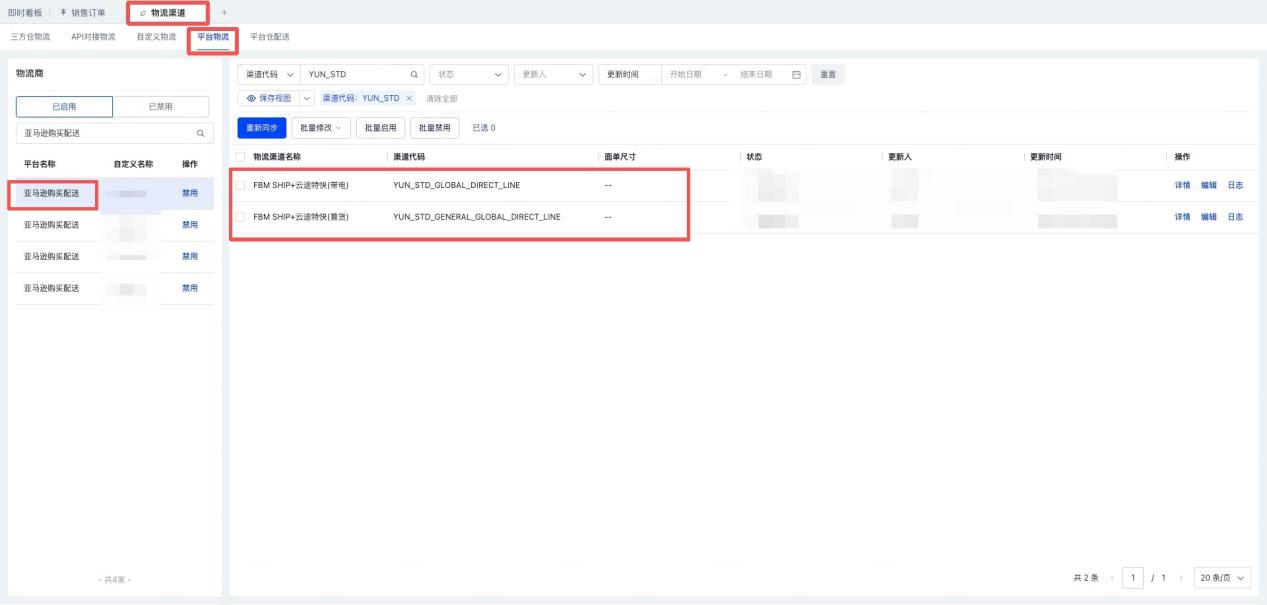Tick the checkbox for FBM SHIP+云途特快(带电)
This screenshot has height=605, width=1267.
pos(240,185)
